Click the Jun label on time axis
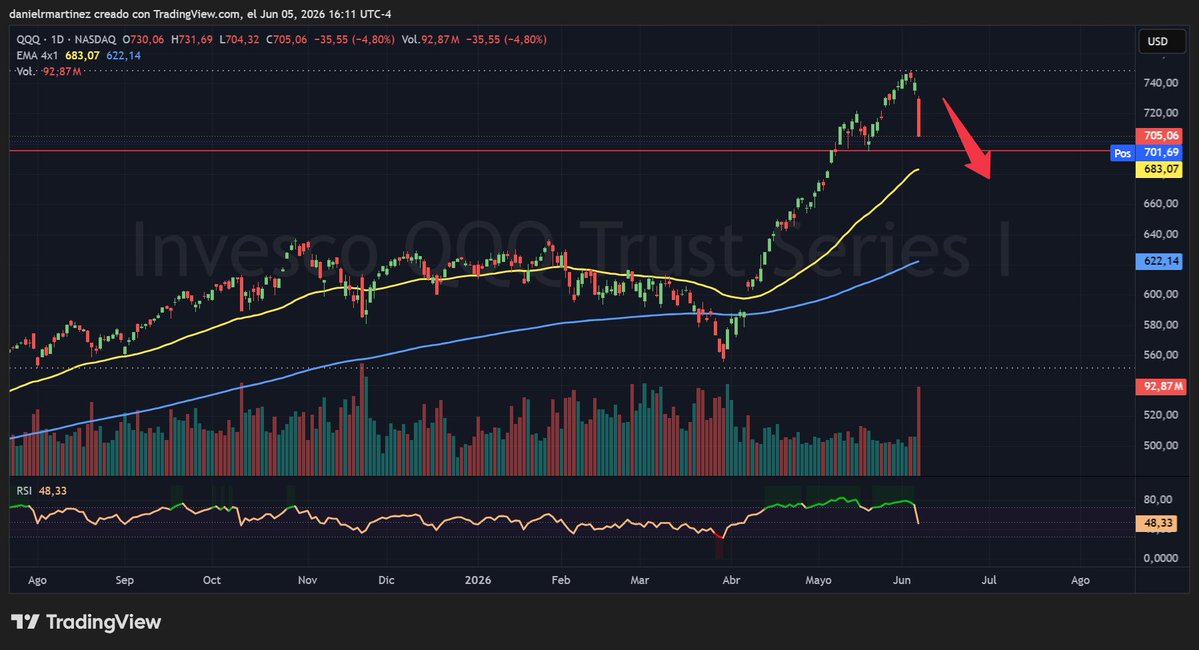 902,580
